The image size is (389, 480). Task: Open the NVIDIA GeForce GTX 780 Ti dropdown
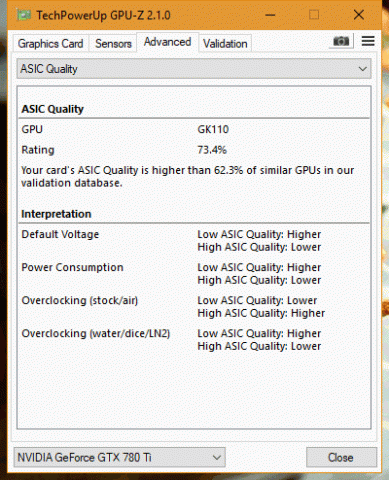[x=119, y=457]
